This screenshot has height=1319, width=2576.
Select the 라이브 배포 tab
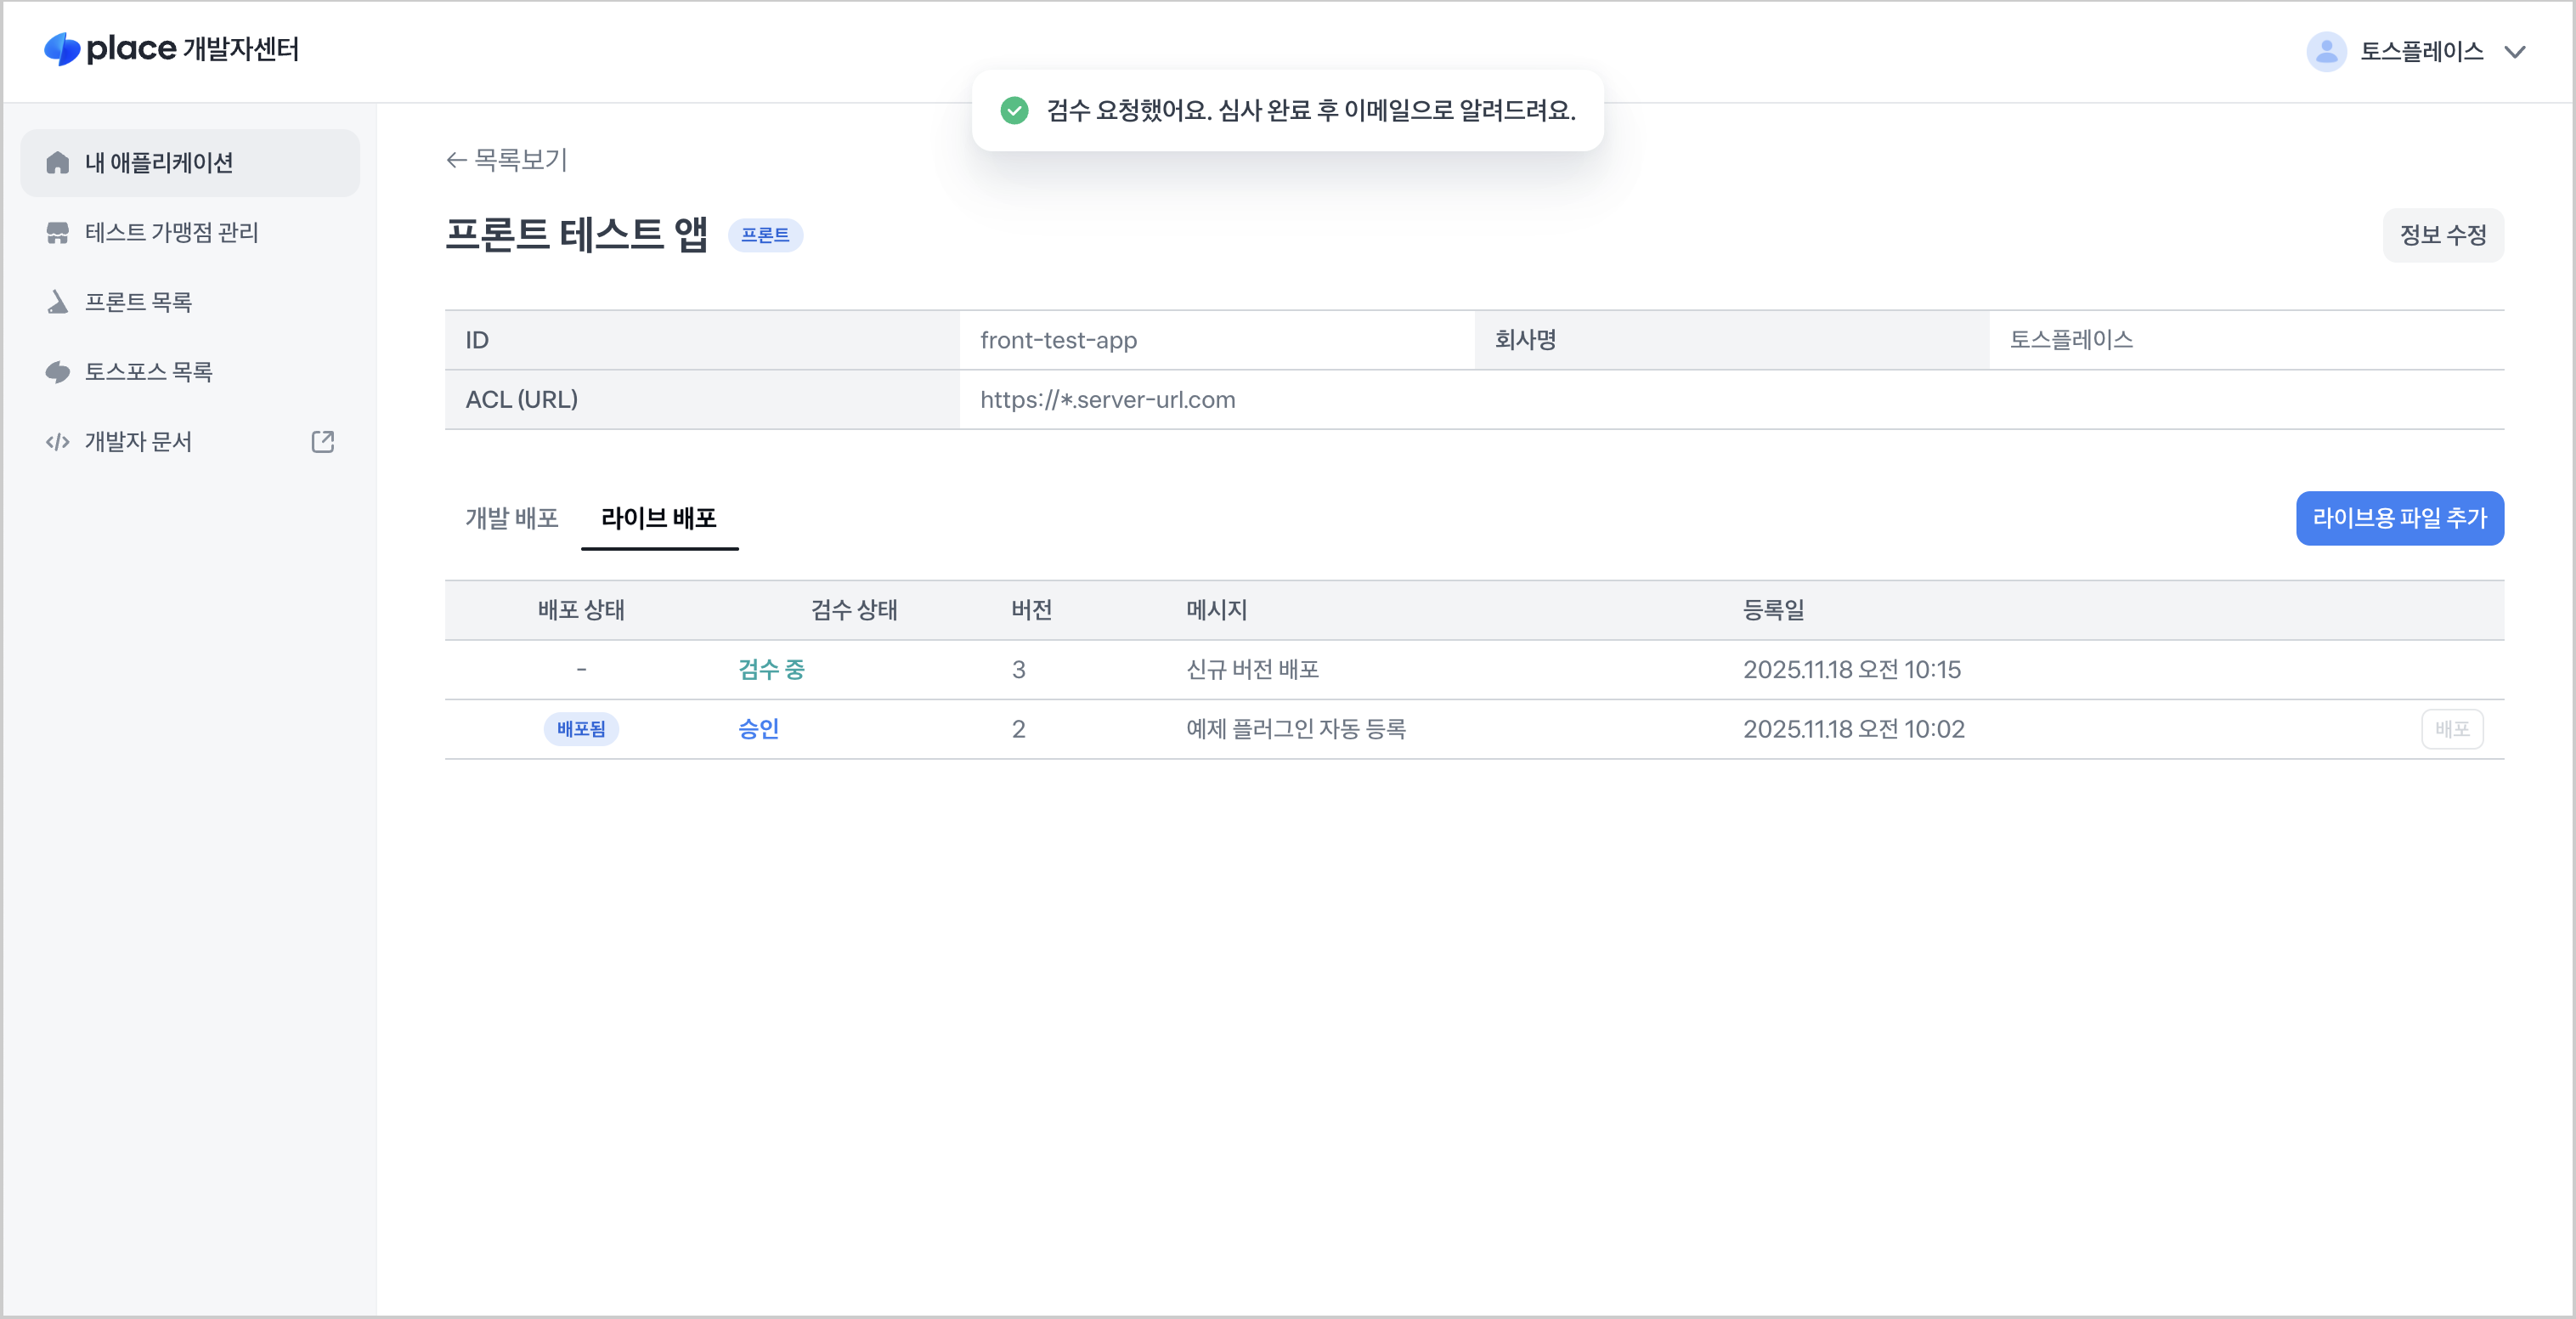pos(659,518)
